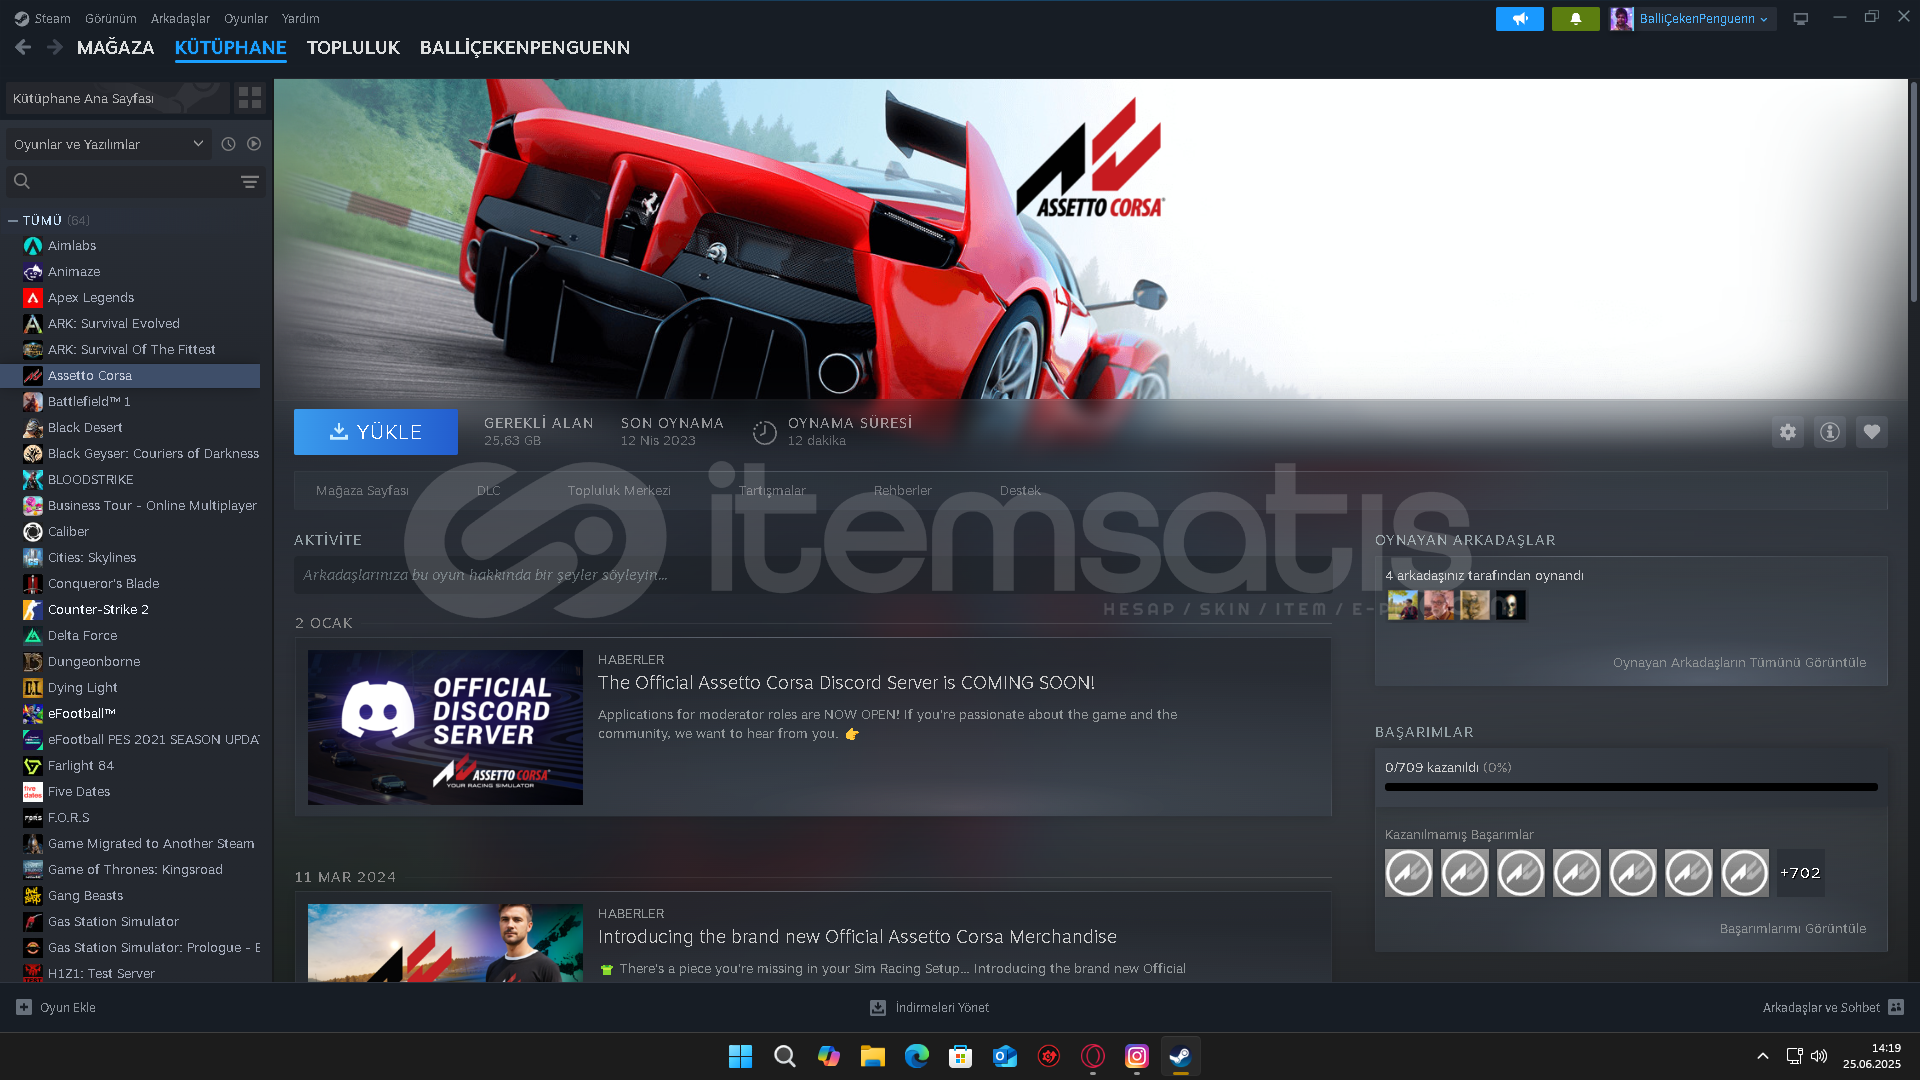Toggle the ready-to-play filter icon
The height and width of the screenshot is (1080, 1920).
pyautogui.click(x=254, y=144)
